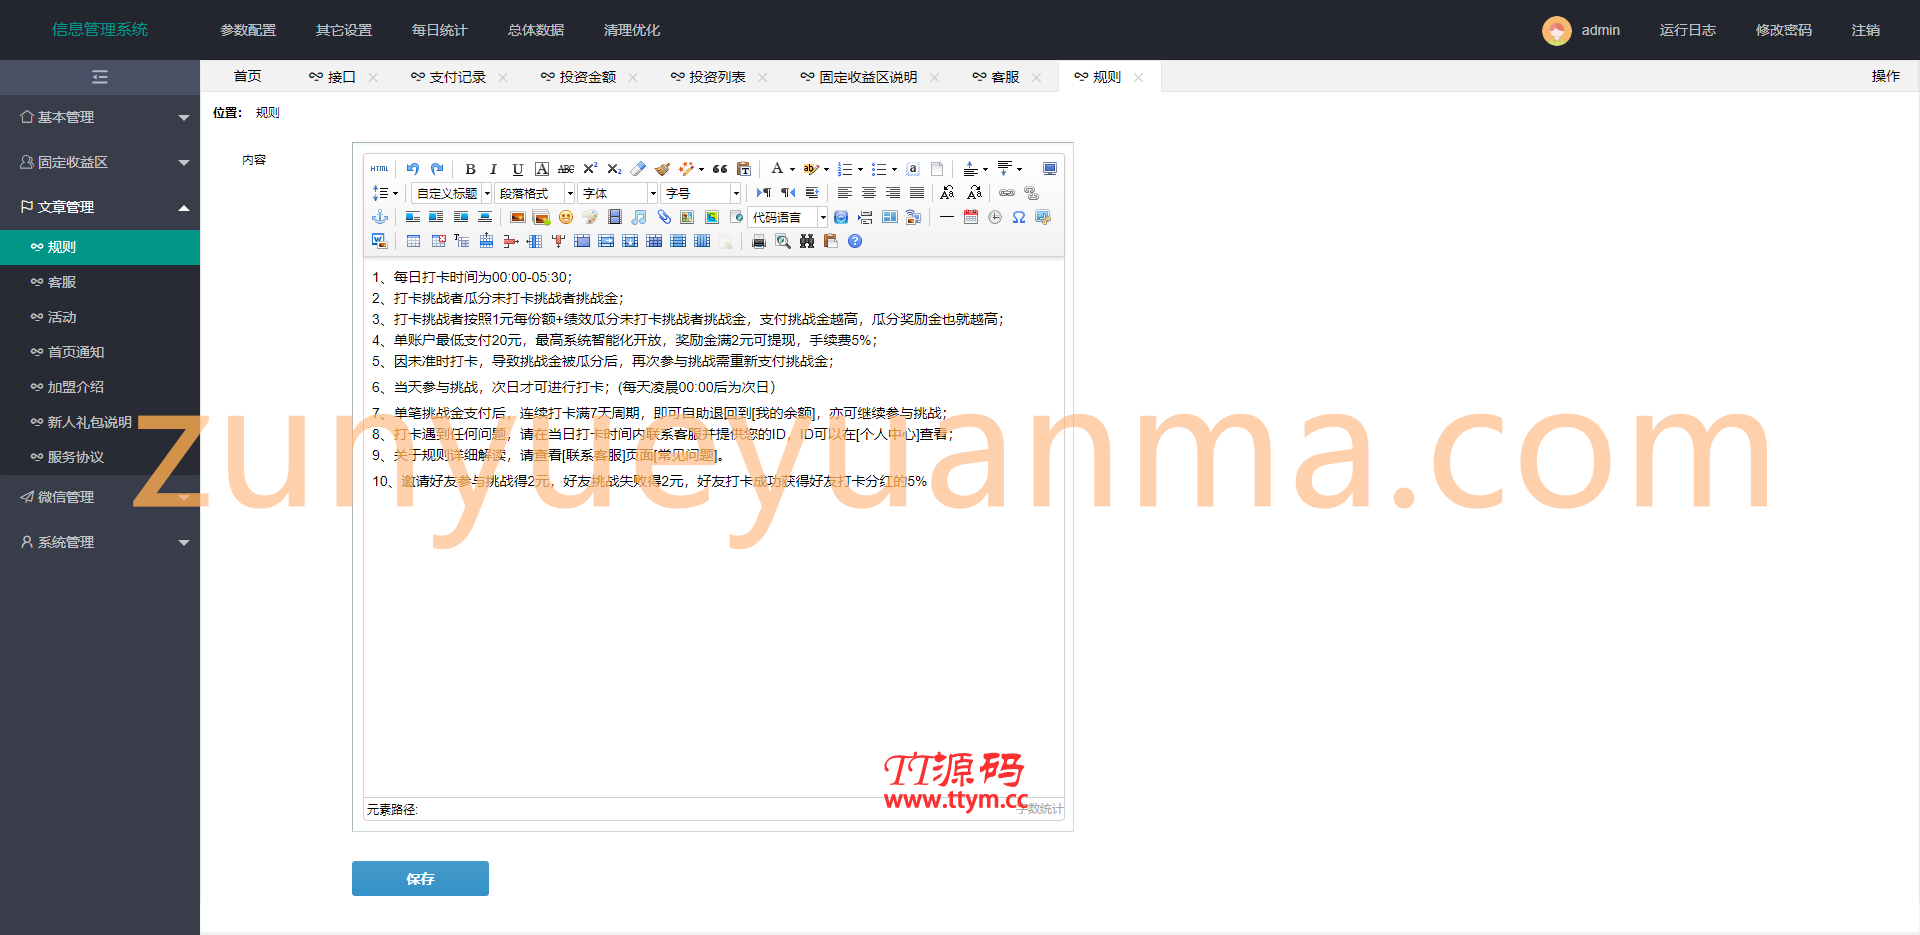
Task: Undo the last edit in editor
Action: [413, 169]
